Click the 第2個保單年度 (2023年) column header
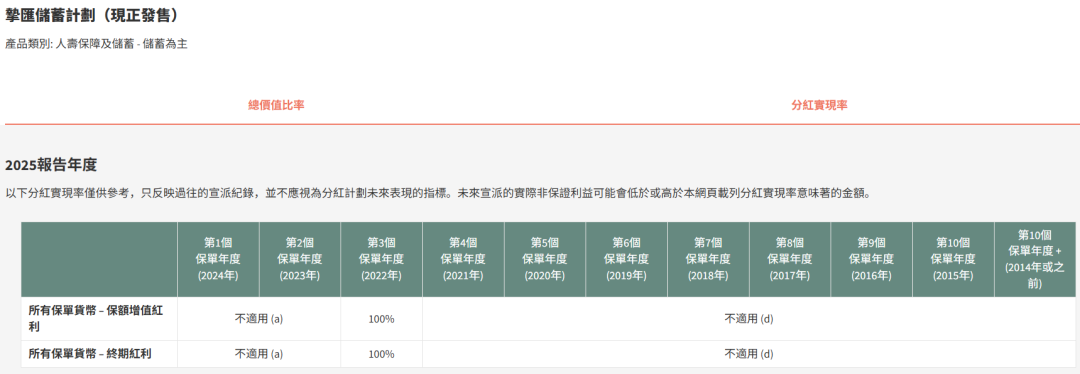This screenshot has width=1080, height=374. tap(300, 259)
